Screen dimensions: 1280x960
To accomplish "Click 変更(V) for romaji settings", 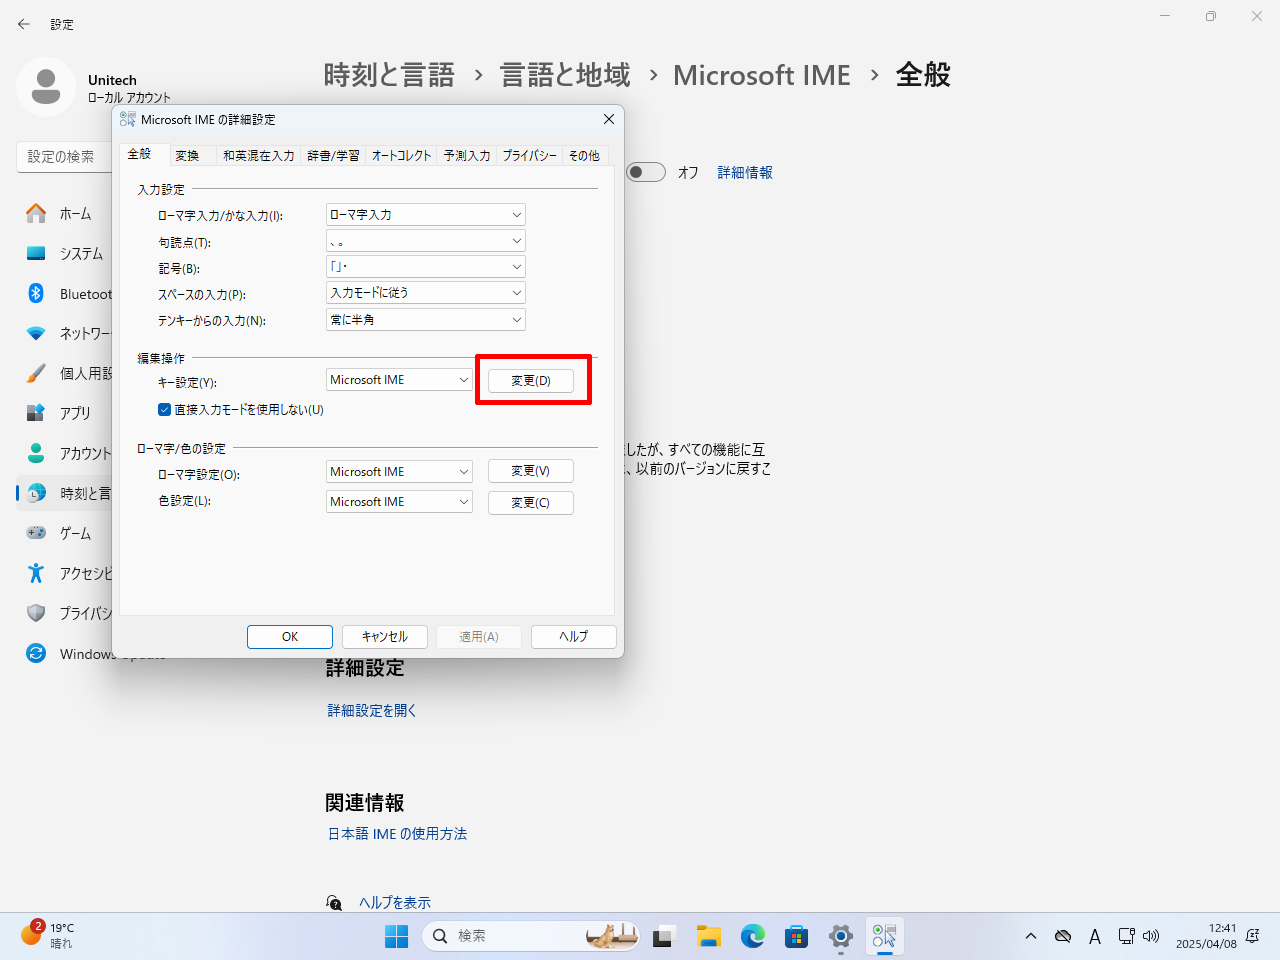I will [531, 471].
